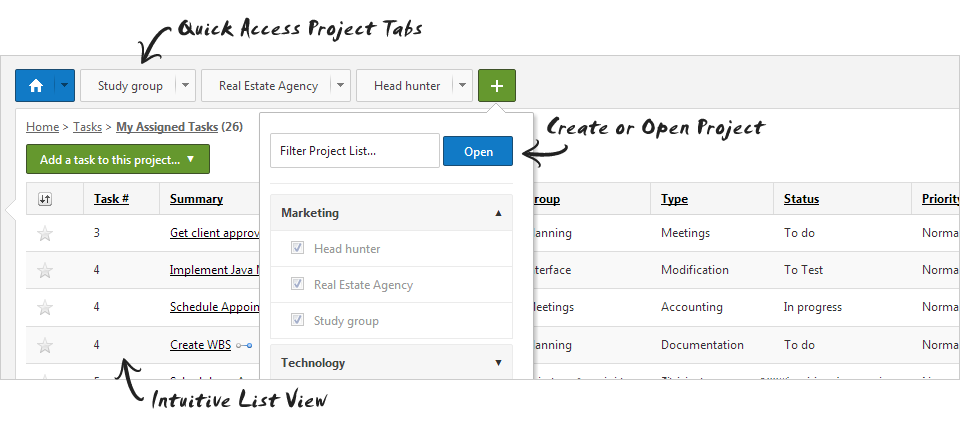Click the green plus add project icon

click(497, 86)
